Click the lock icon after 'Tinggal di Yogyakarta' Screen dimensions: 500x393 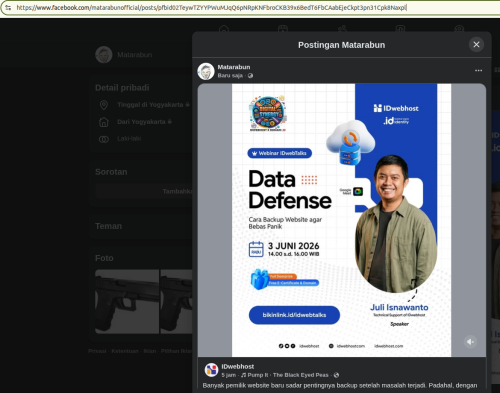pos(188,104)
